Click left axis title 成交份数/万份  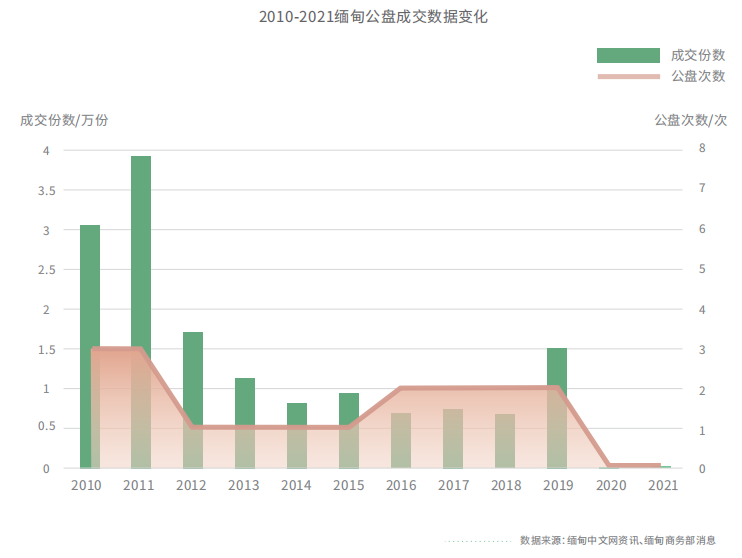tap(64, 120)
